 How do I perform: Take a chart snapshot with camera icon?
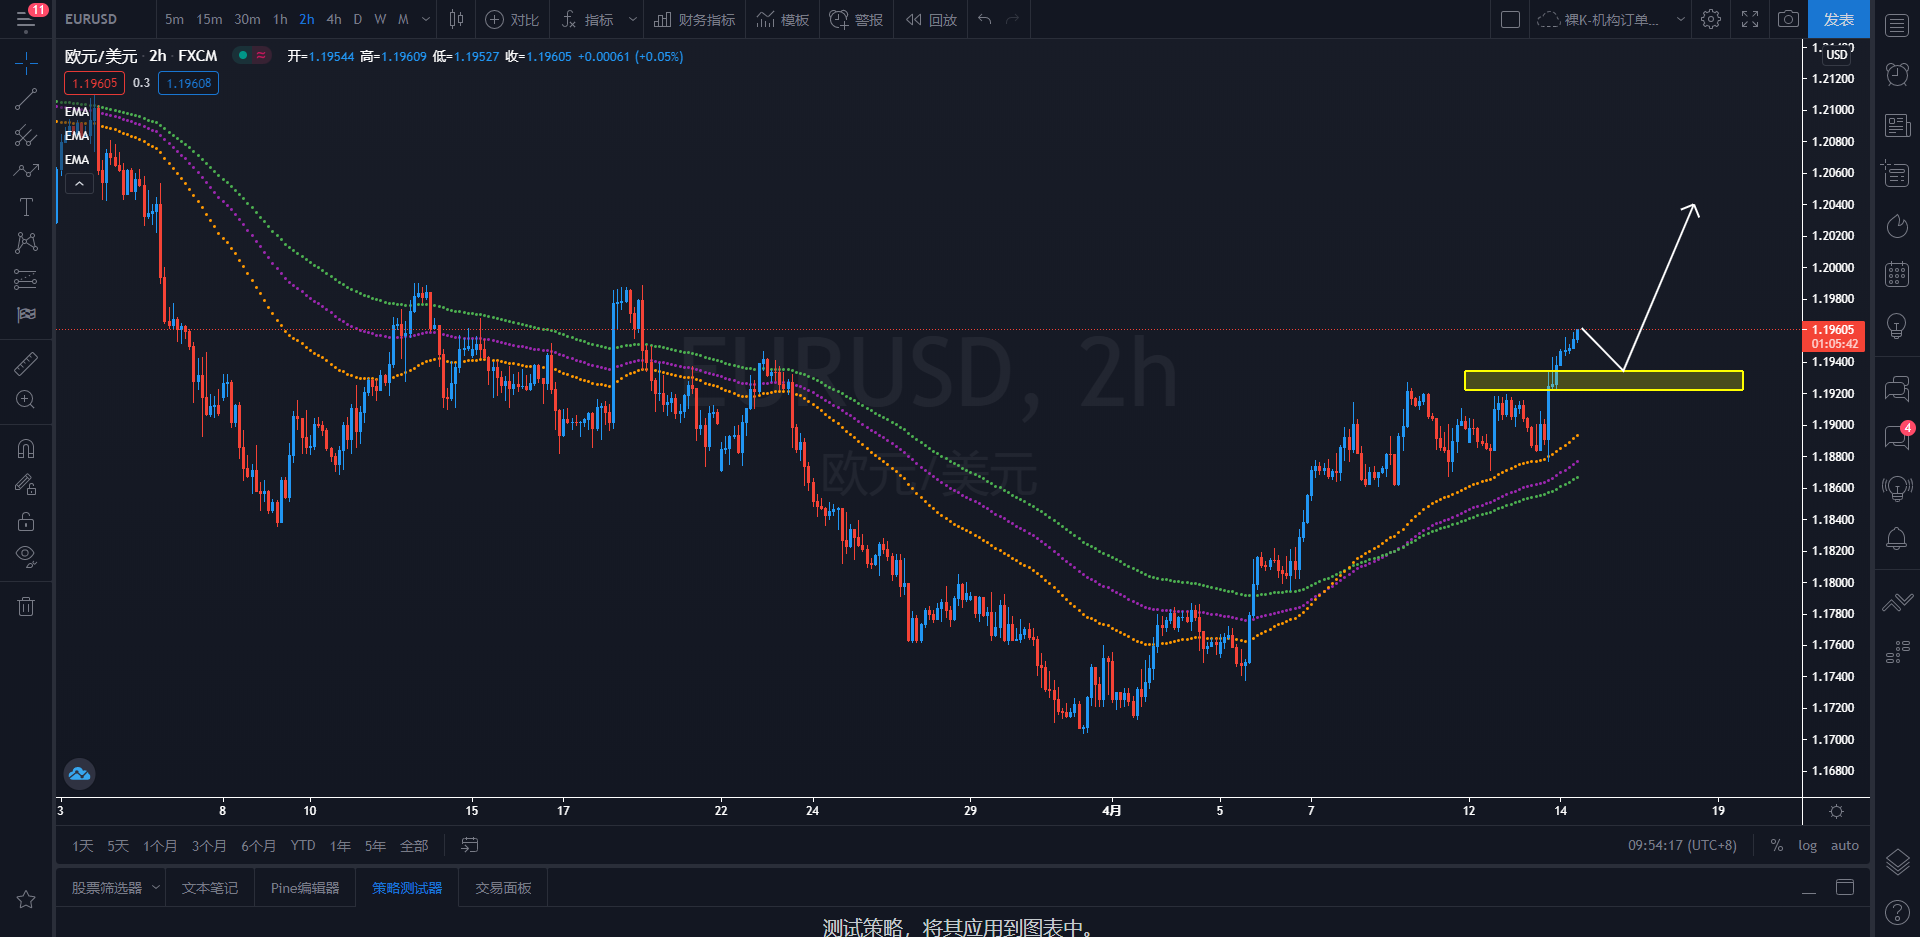pyautogui.click(x=1788, y=19)
